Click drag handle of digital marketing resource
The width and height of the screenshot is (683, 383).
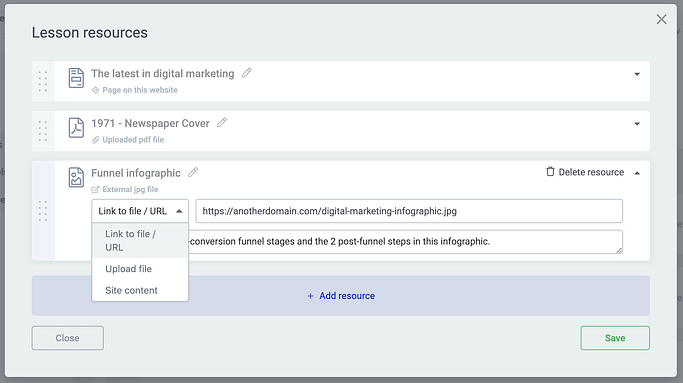(43, 81)
